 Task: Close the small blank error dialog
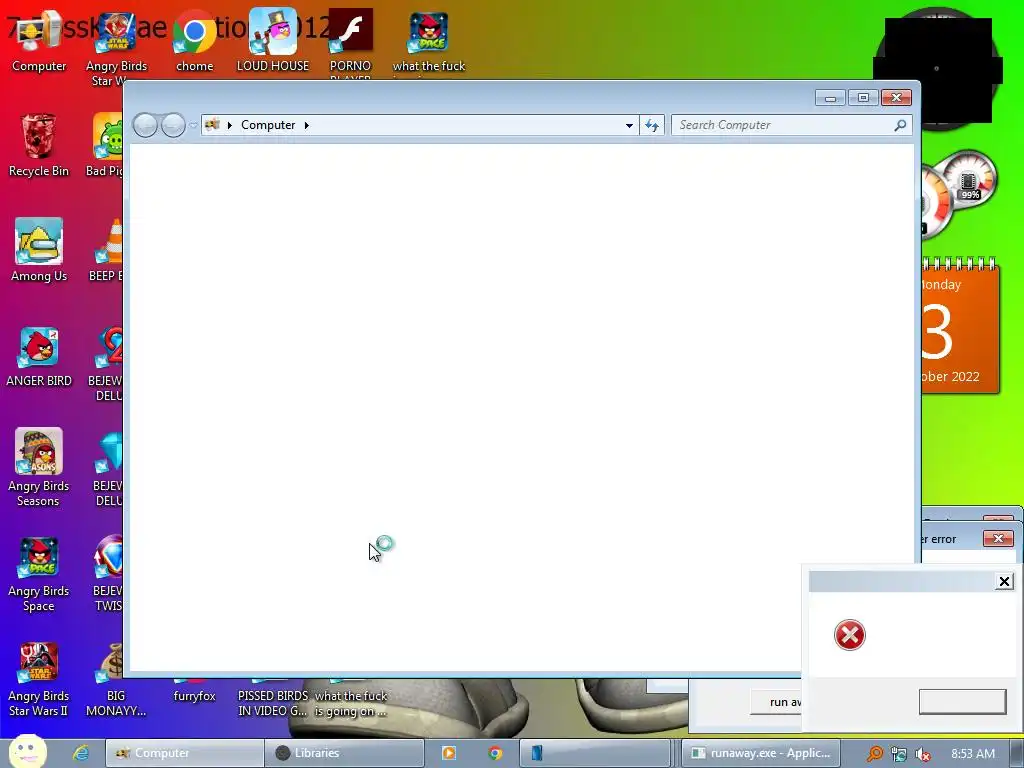1004,581
